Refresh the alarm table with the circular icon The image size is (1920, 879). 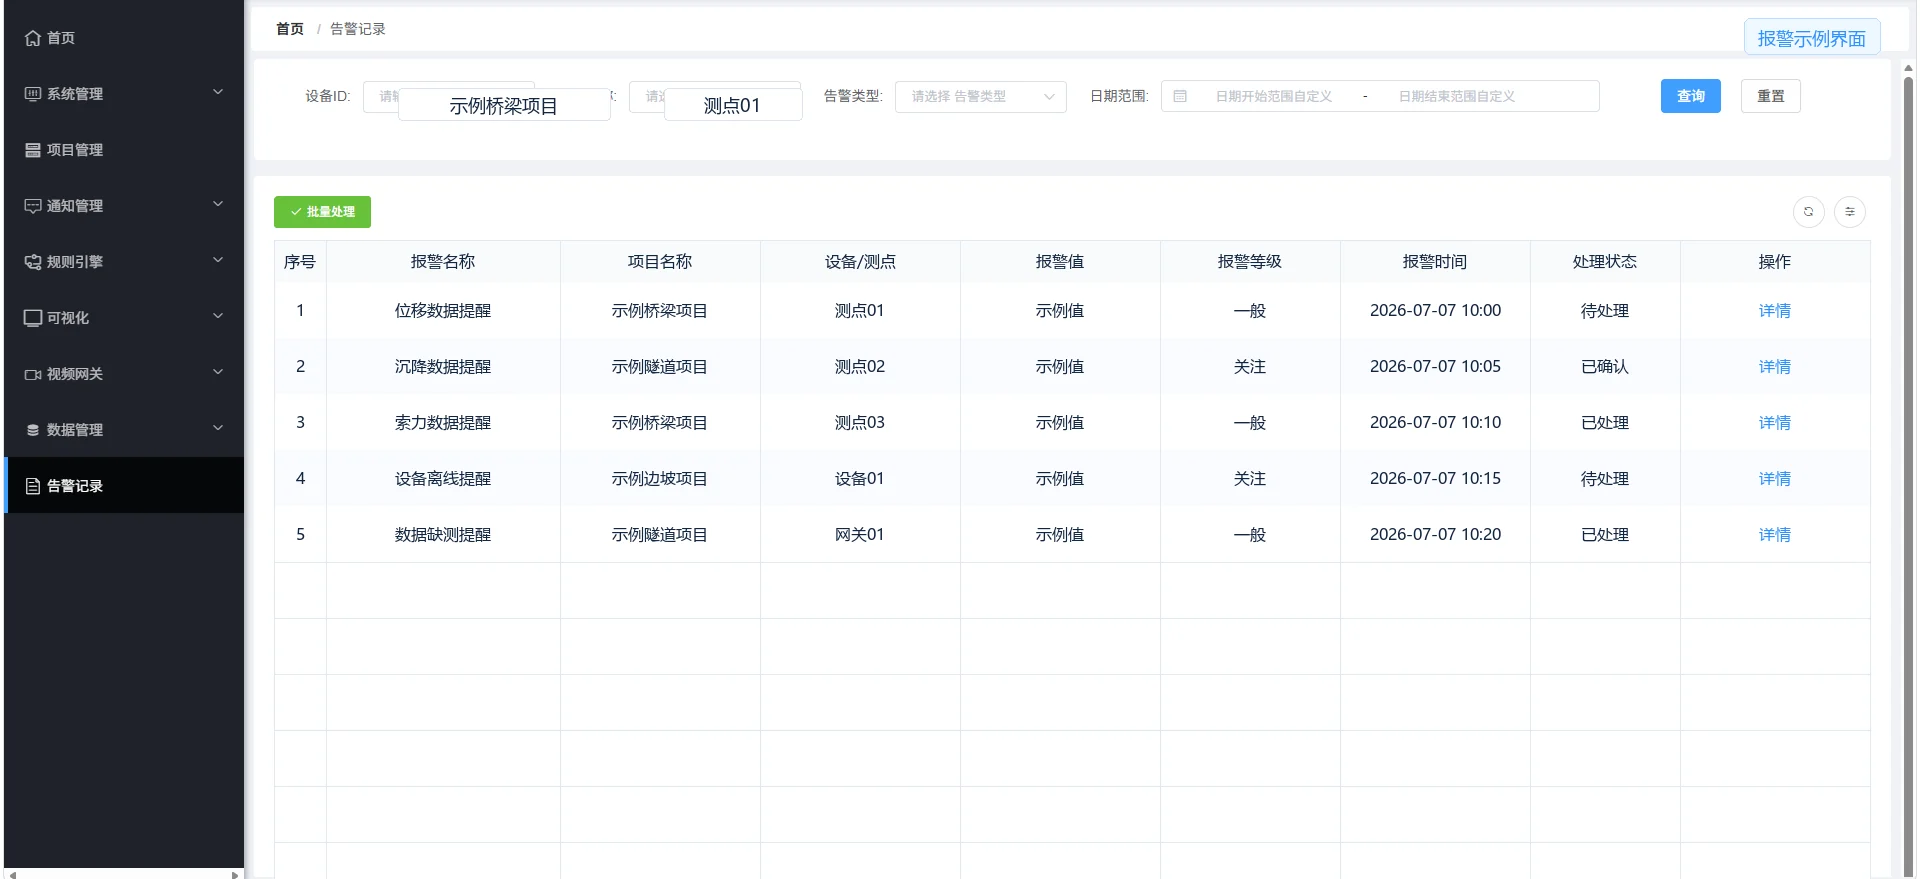pyautogui.click(x=1808, y=212)
